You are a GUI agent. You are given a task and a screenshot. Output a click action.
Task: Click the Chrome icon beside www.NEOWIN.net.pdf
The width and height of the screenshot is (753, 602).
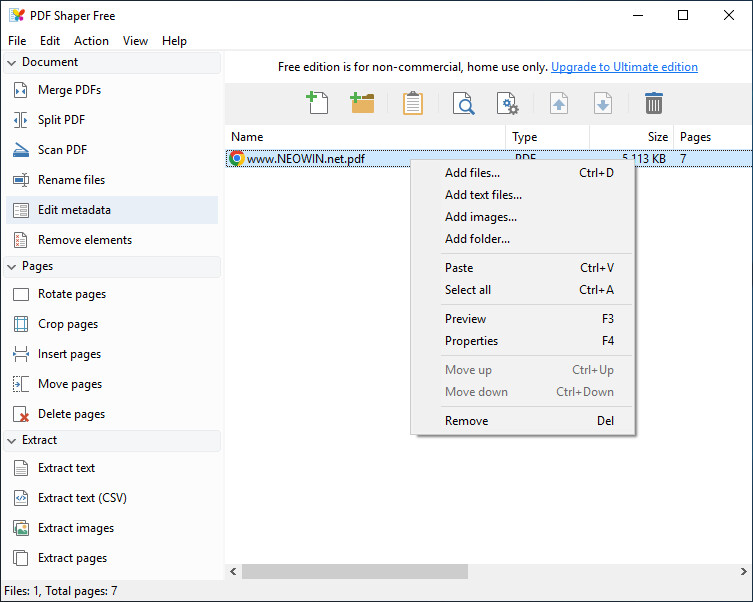(236, 158)
